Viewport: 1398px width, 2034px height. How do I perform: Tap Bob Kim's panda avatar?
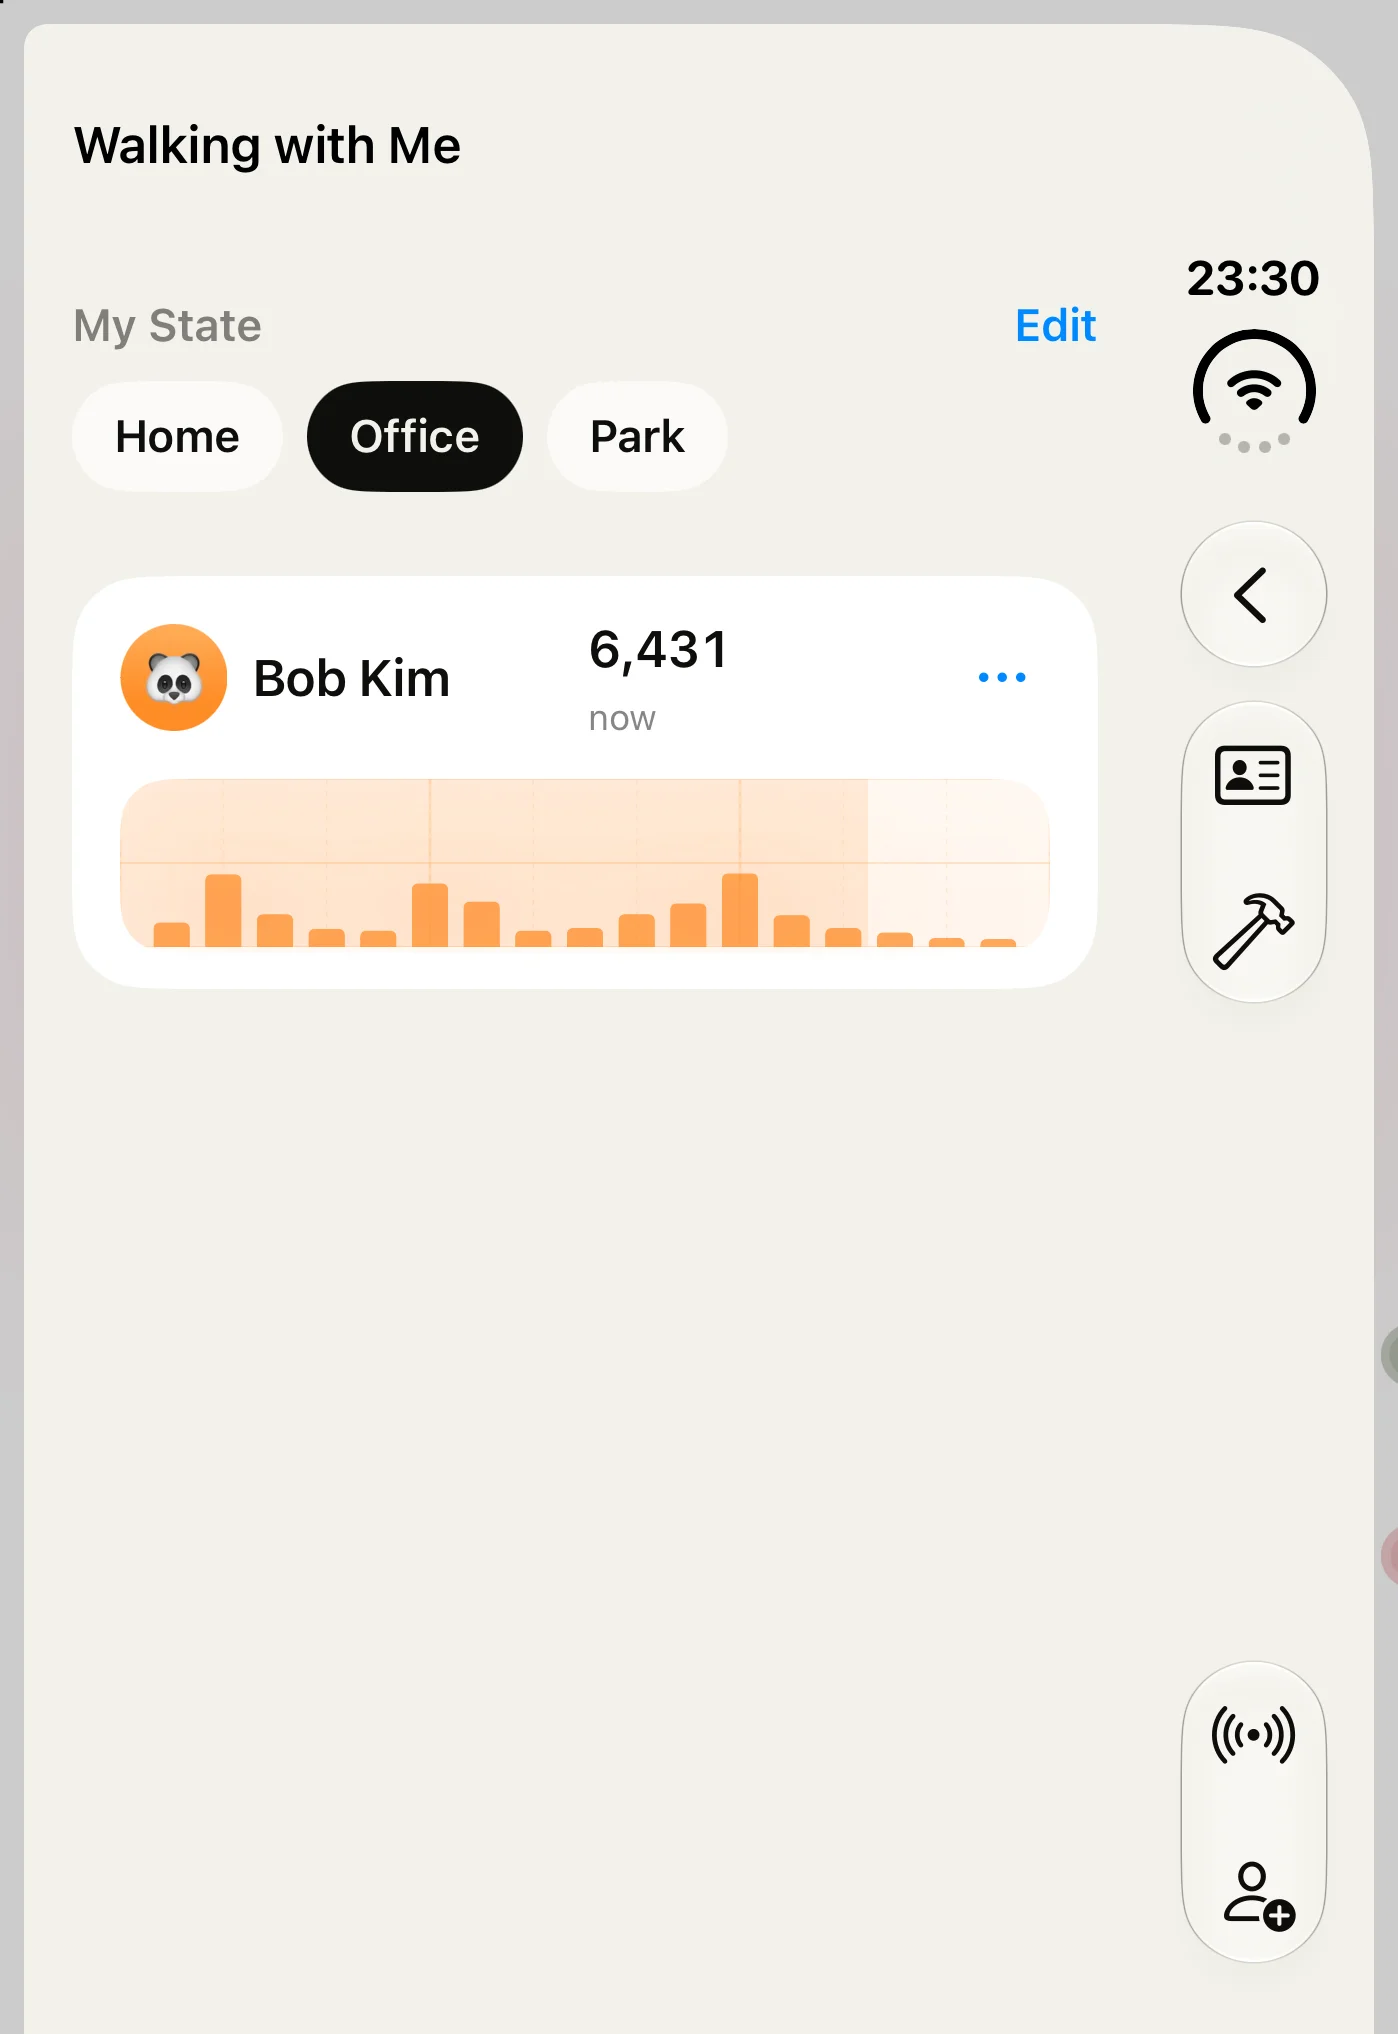pos(174,677)
